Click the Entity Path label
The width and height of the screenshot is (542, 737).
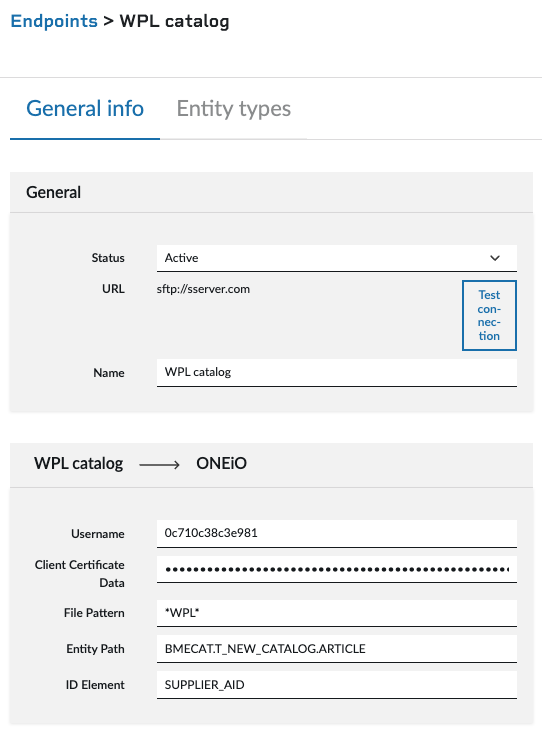95,649
